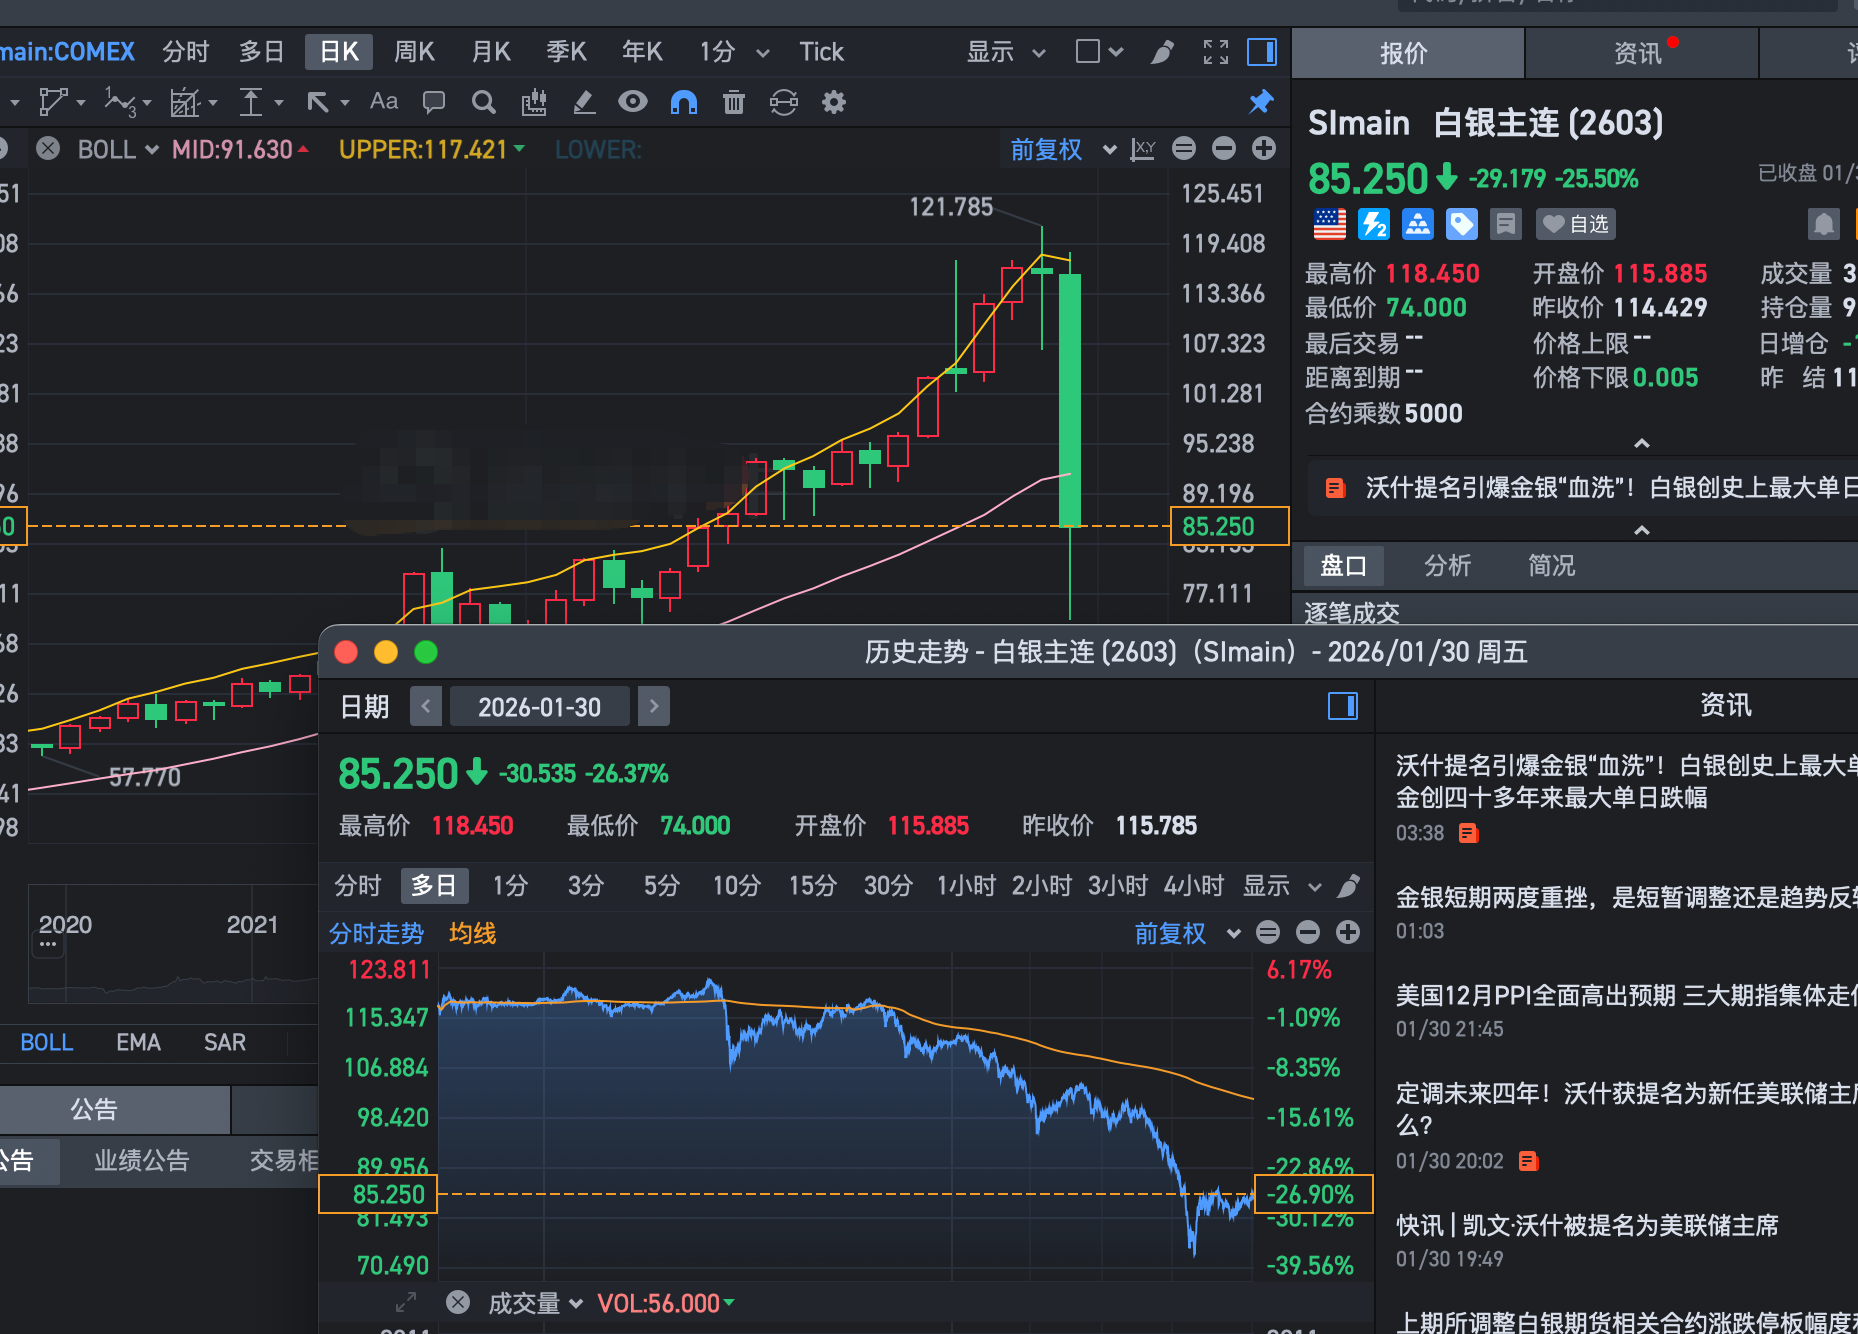This screenshot has width=1858, height=1334.
Task: Click the trash delete drawings icon
Action: pos(734,102)
